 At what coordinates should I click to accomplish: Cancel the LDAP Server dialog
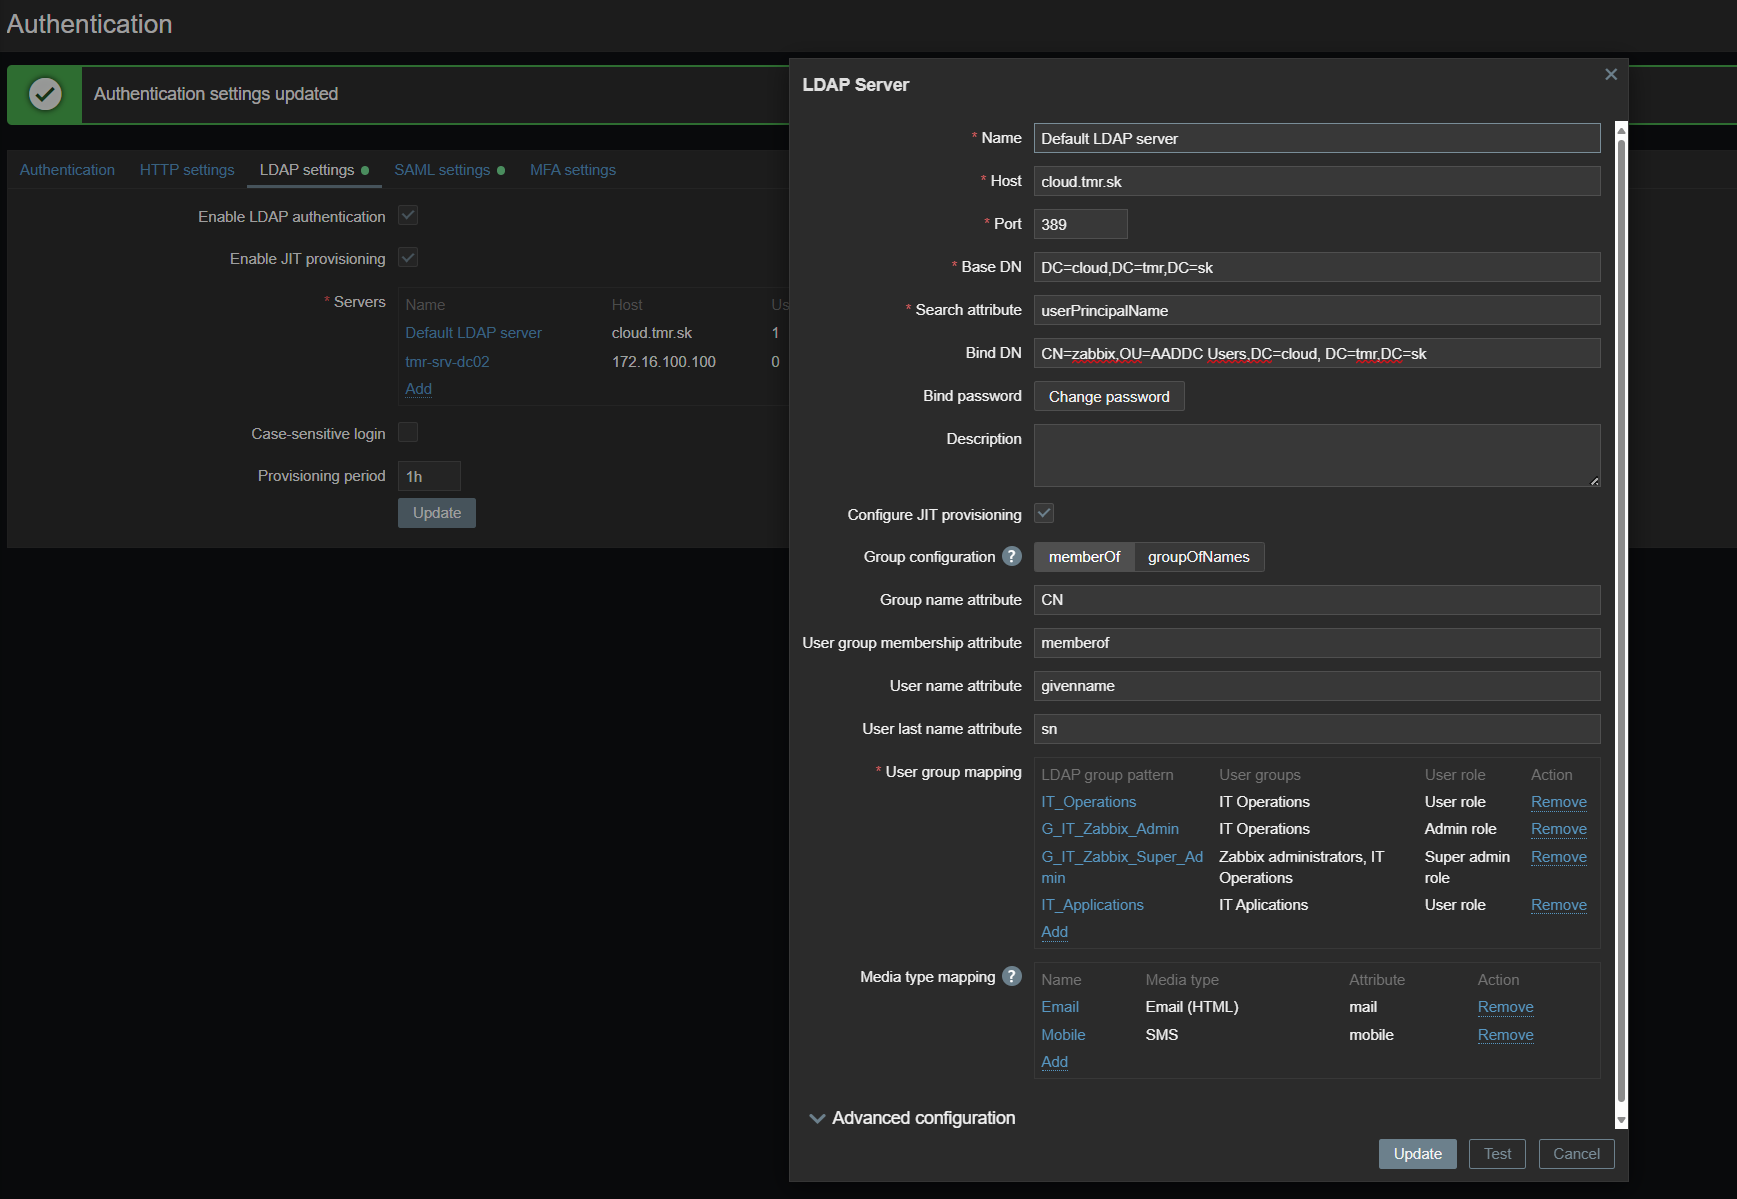click(1575, 1154)
